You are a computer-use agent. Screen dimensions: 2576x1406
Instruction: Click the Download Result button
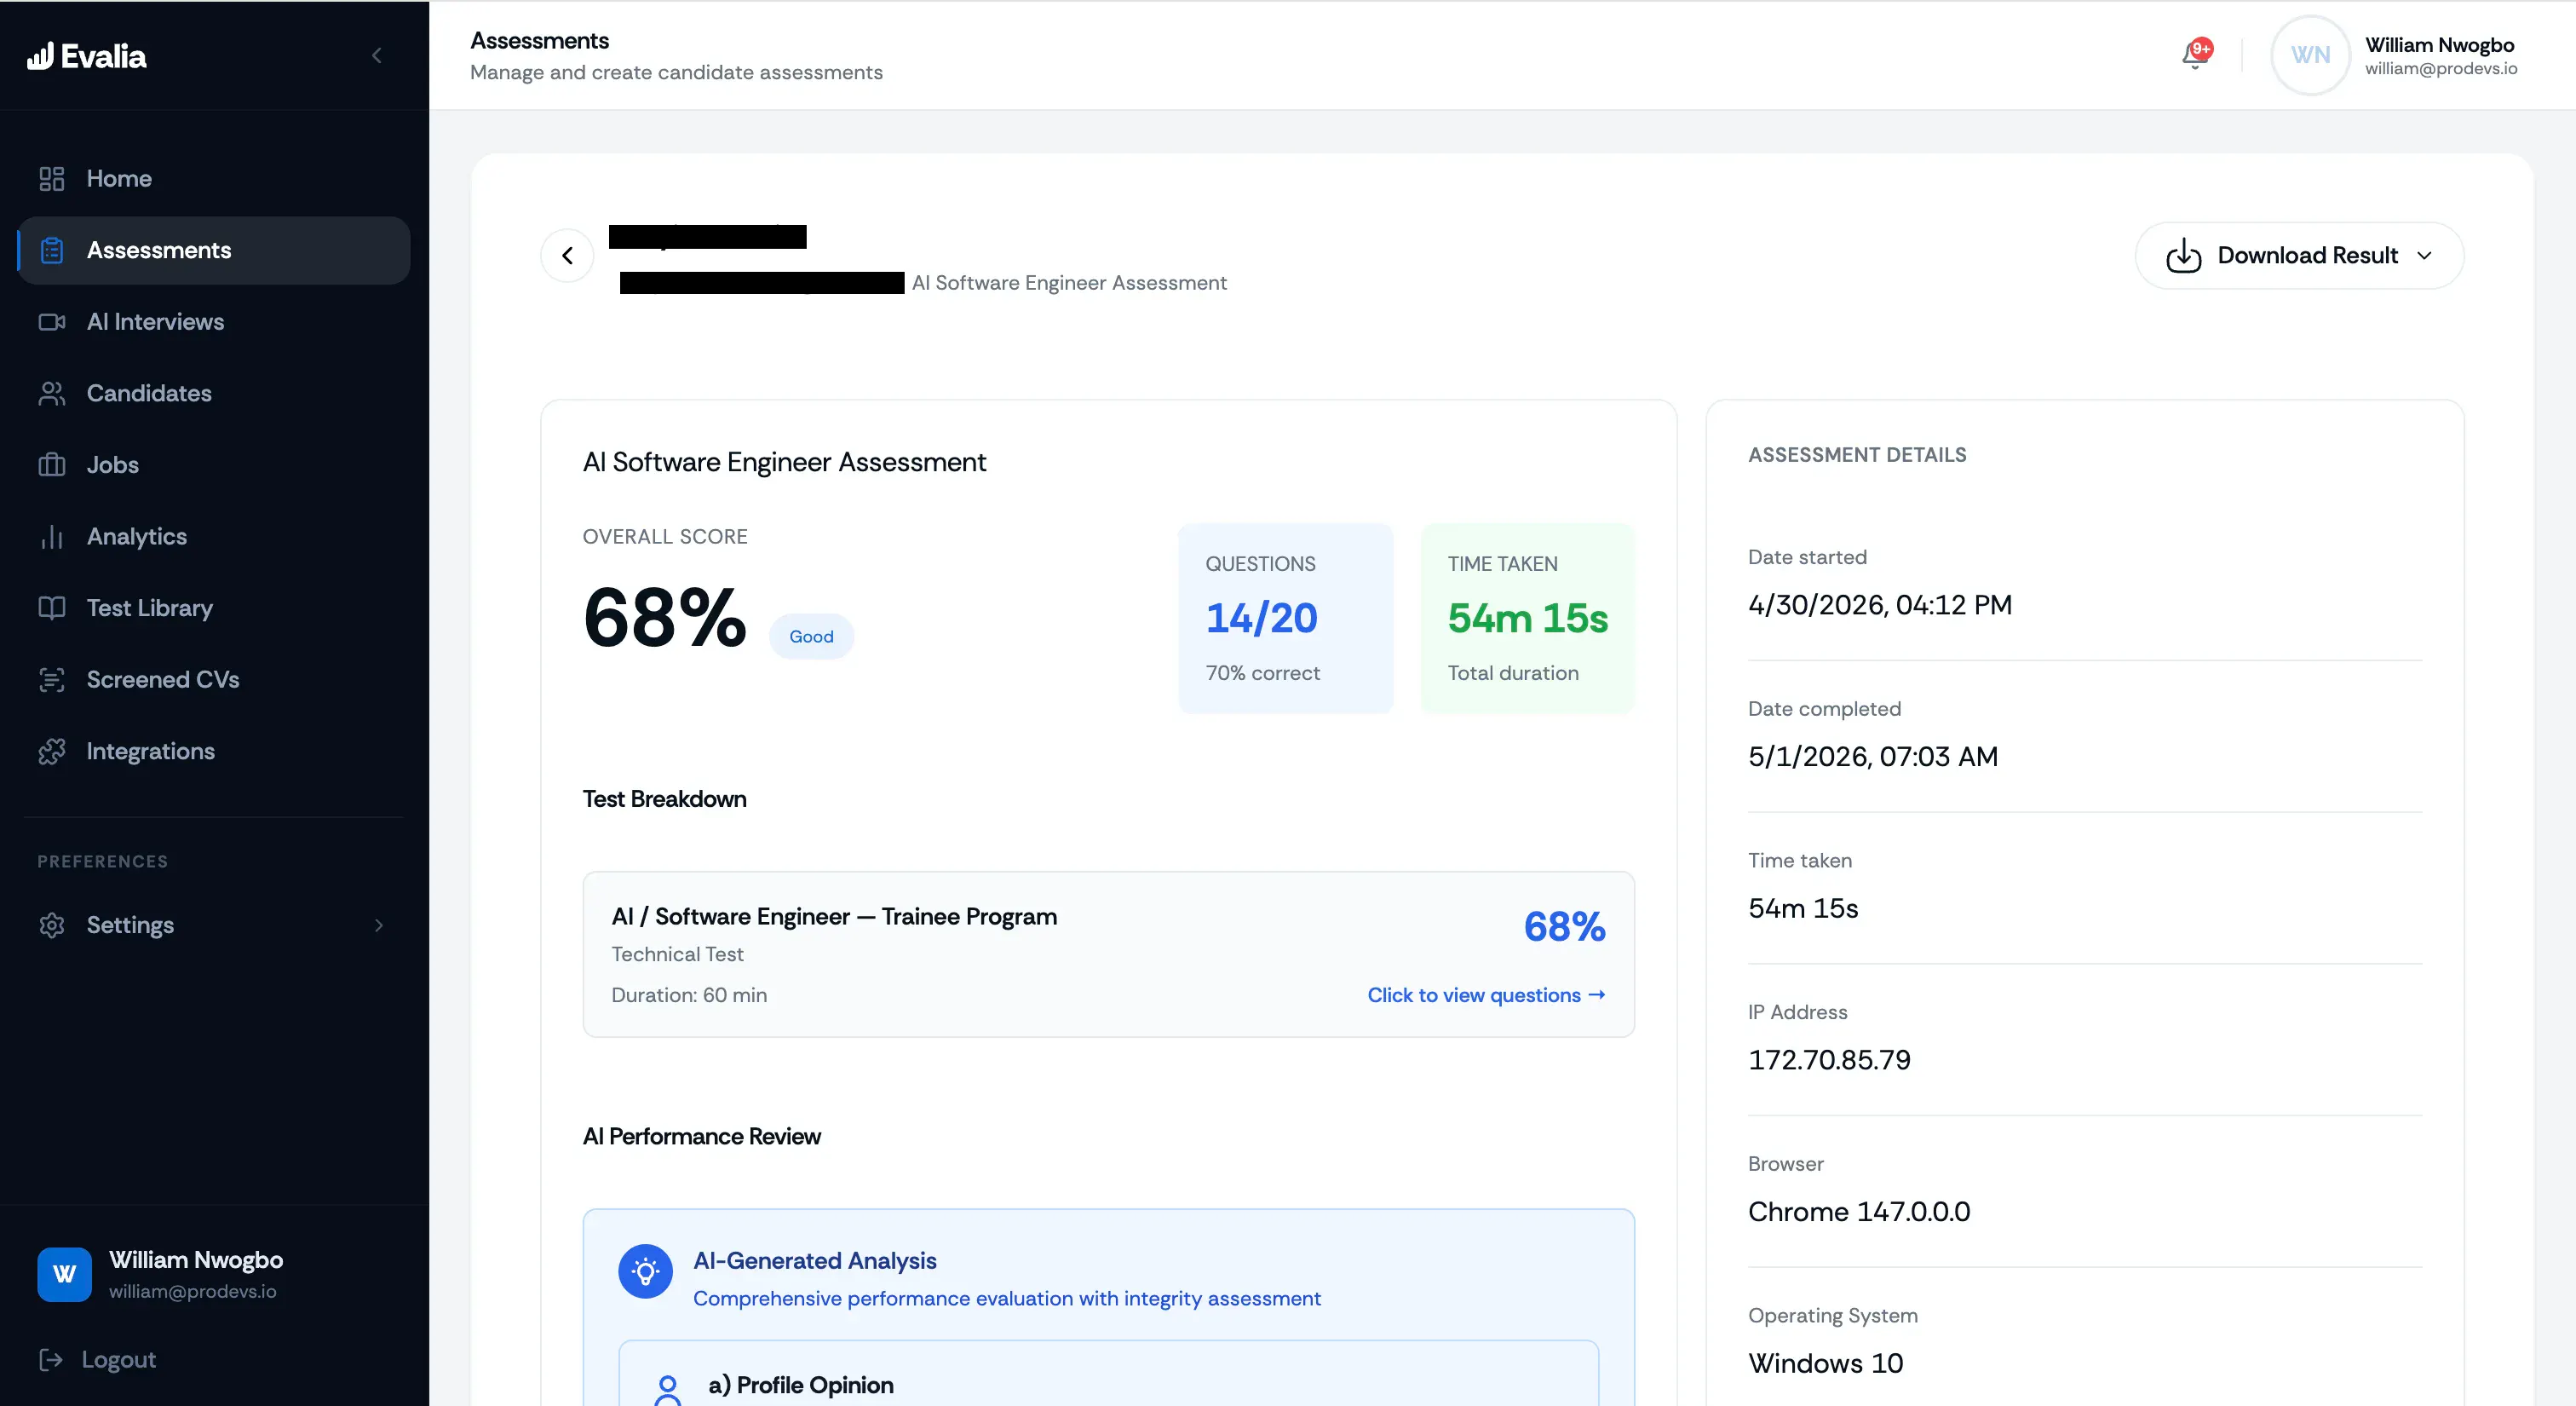2299,256
